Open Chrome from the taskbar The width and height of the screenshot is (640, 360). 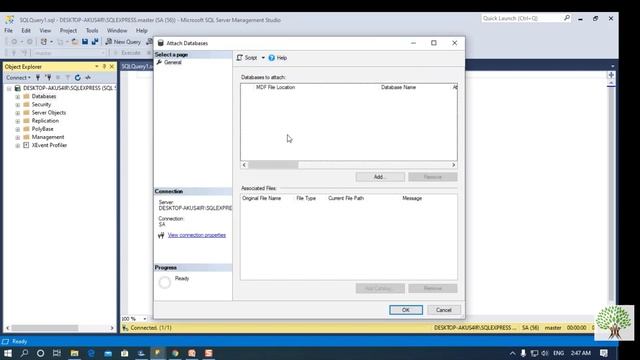(x=175, y=353)
